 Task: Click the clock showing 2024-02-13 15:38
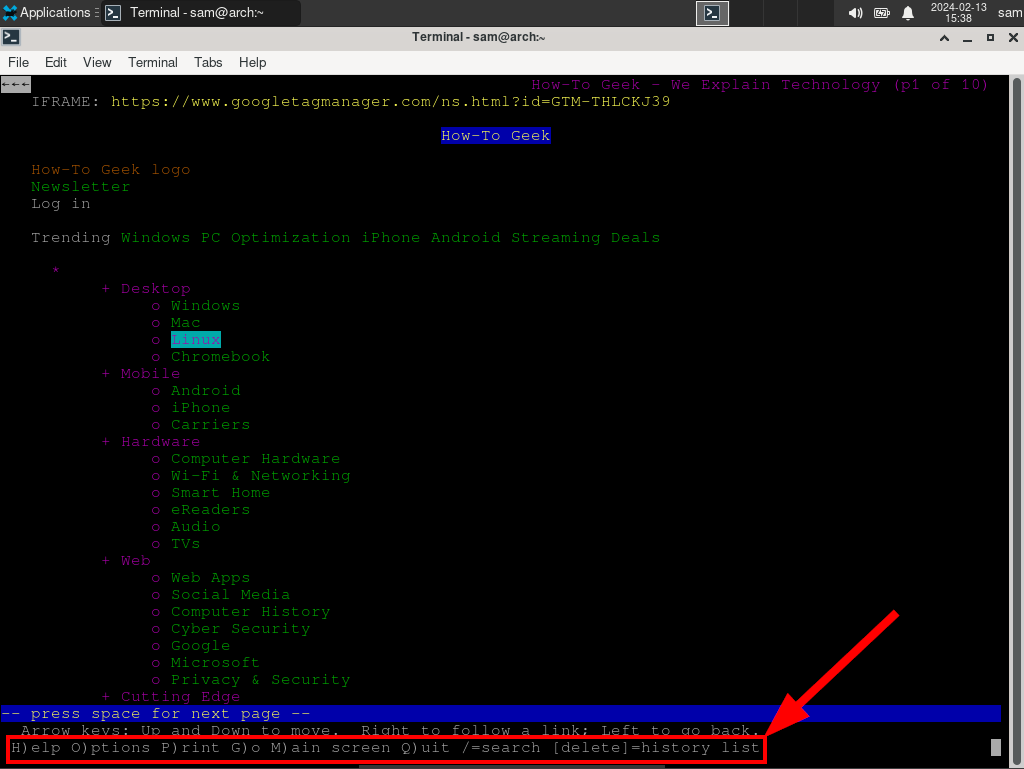(958, 12)
